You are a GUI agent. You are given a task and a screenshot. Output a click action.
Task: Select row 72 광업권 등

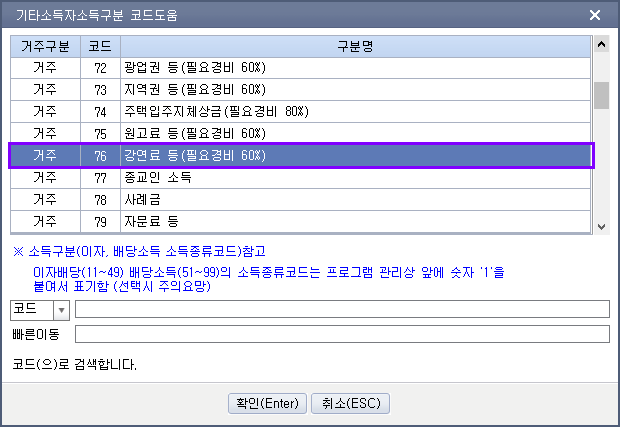(x=300, y=68)
